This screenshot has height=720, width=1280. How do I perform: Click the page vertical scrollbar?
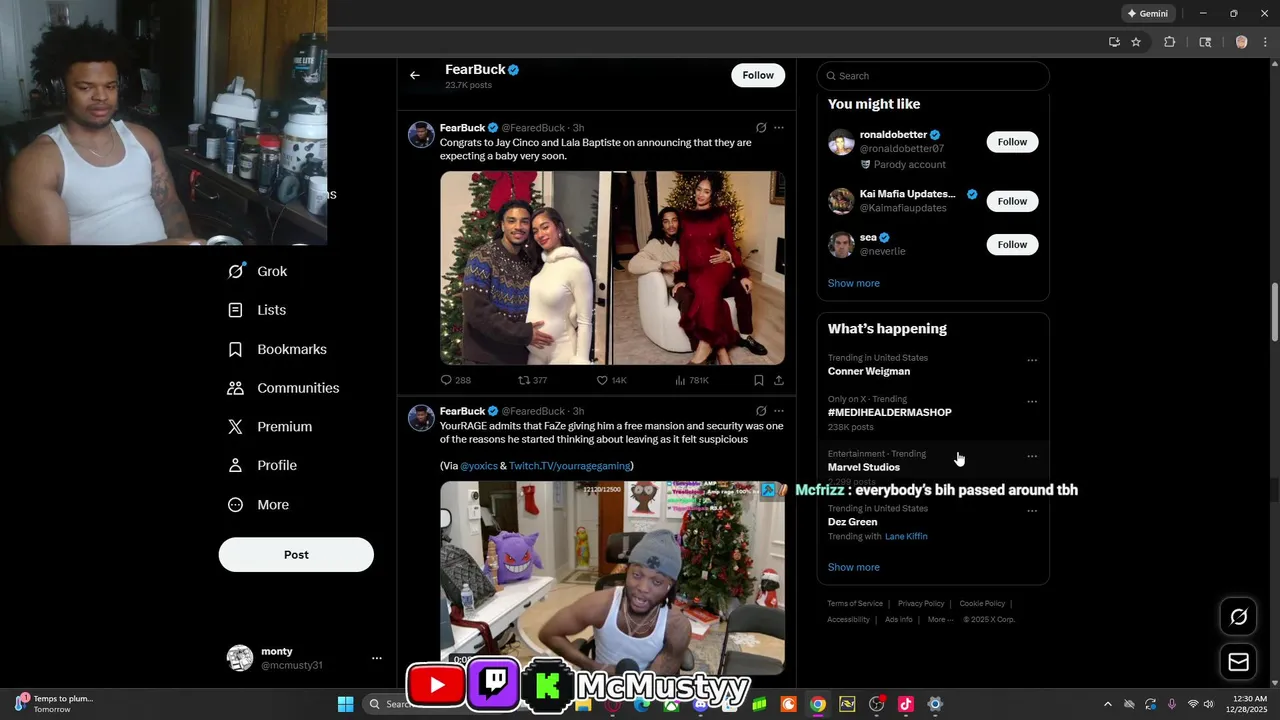pos(1274,312)
